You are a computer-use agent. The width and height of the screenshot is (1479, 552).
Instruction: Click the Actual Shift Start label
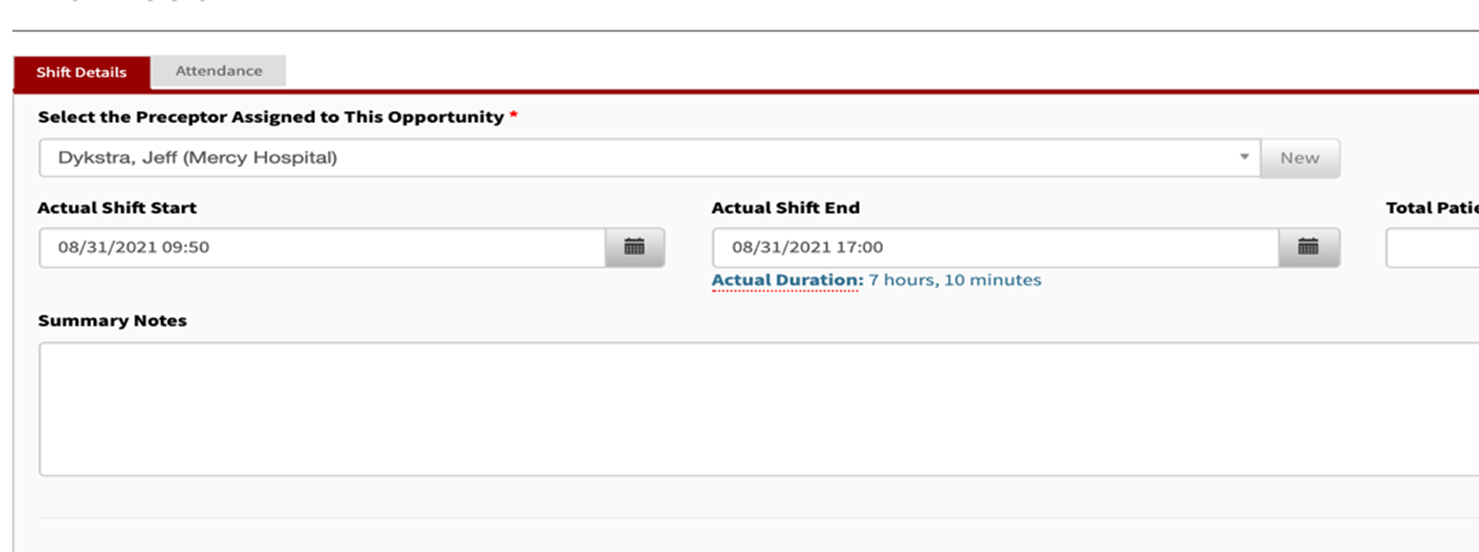click(x=117, y=208)
